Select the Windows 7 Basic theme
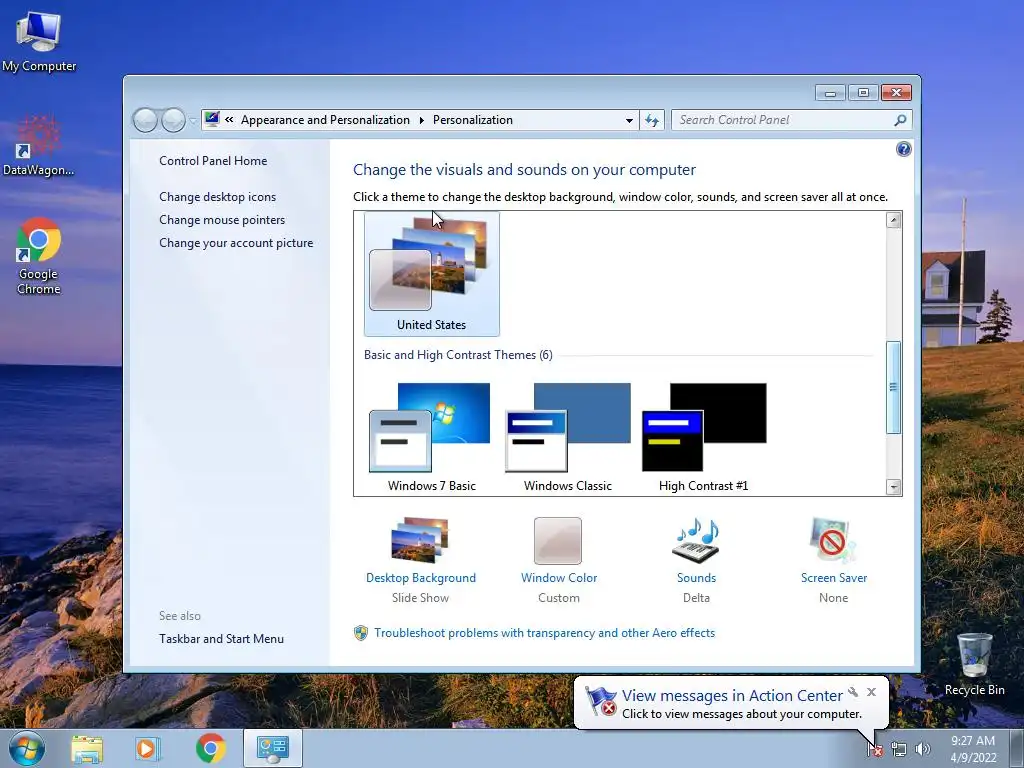 click(432, 437)
